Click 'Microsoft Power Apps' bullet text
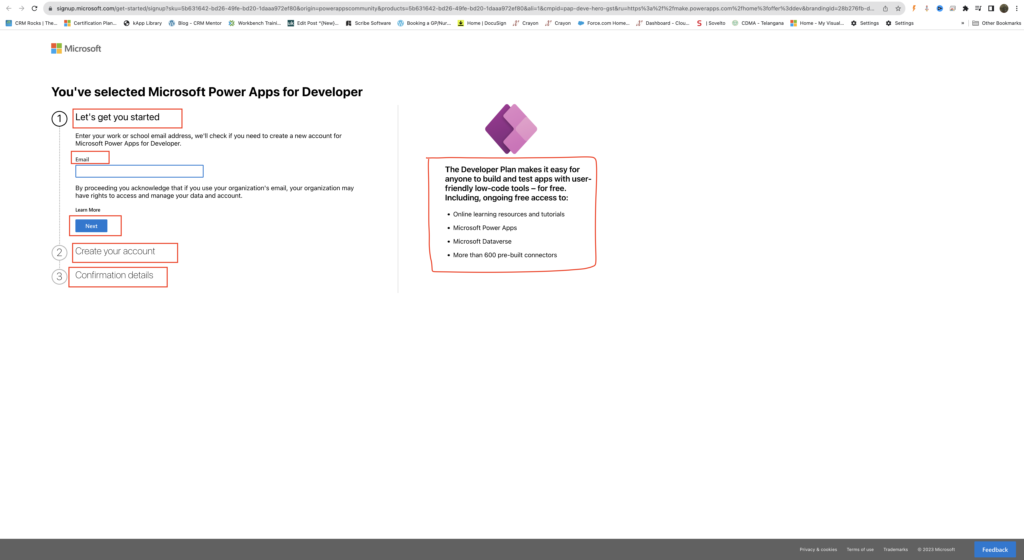The width and height of the screenshot is (1024, 560). (485, 228)
